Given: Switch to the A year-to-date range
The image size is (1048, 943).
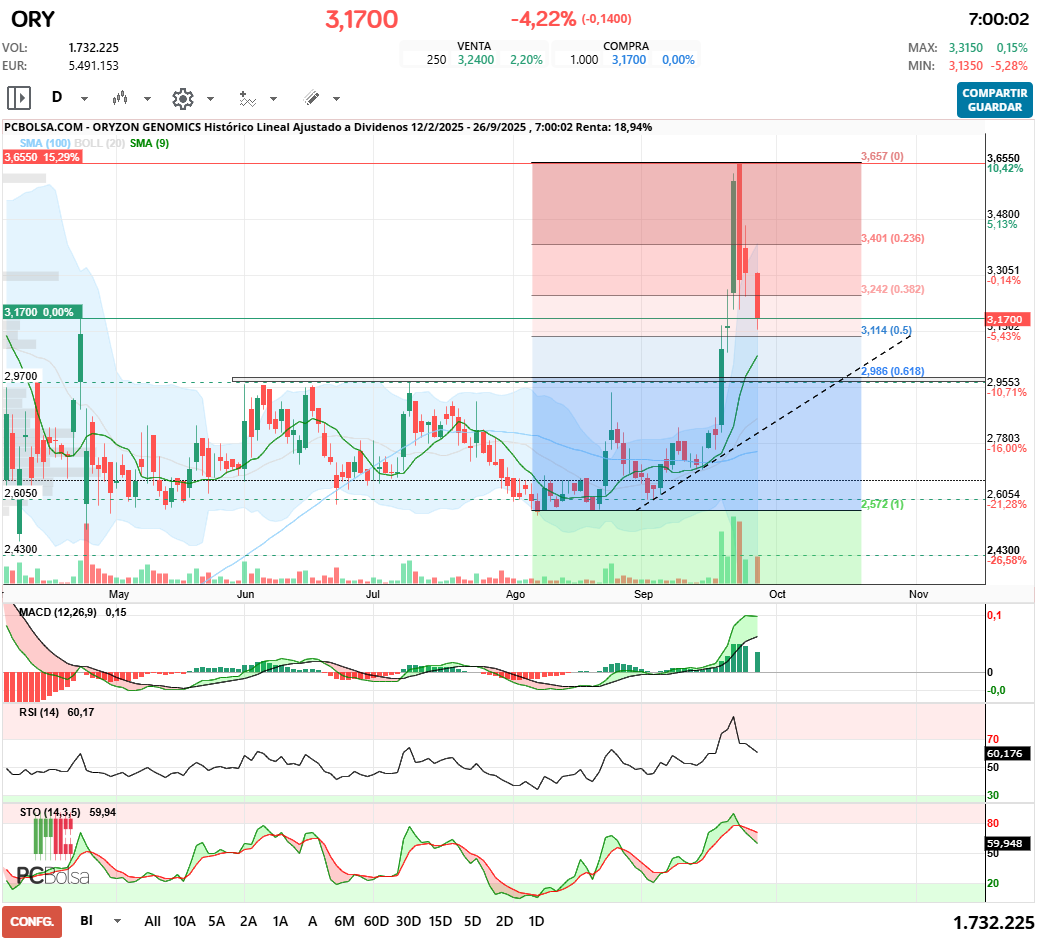Looking at the screenshot, I should (312, 921).
